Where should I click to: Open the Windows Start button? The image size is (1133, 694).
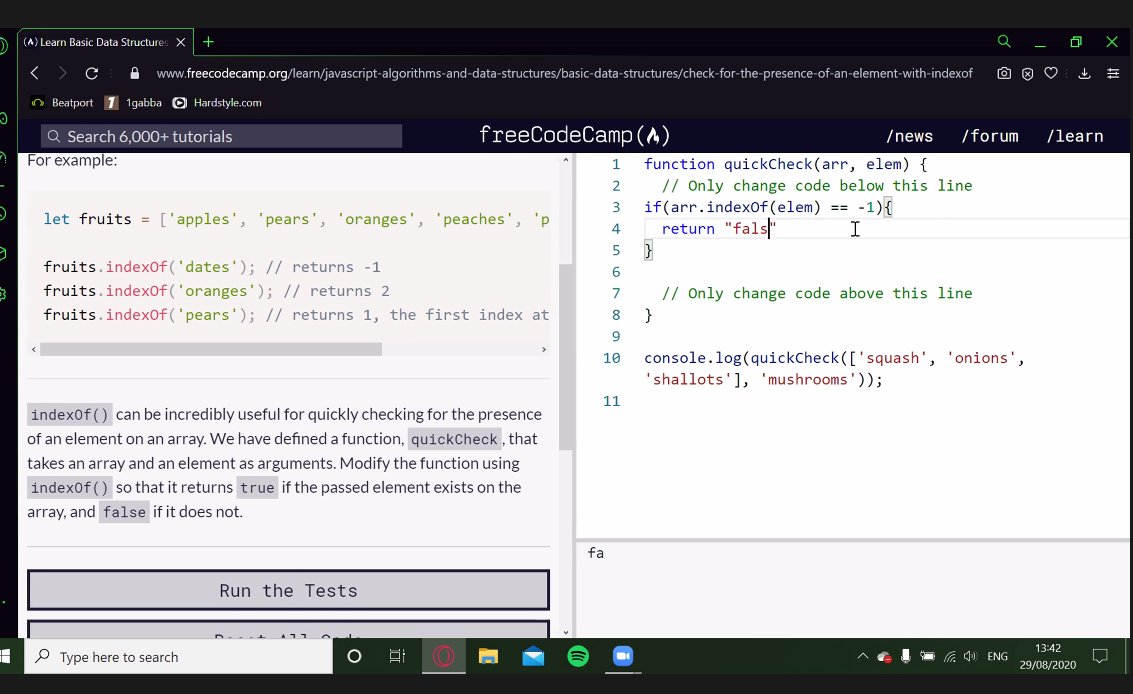6,656
